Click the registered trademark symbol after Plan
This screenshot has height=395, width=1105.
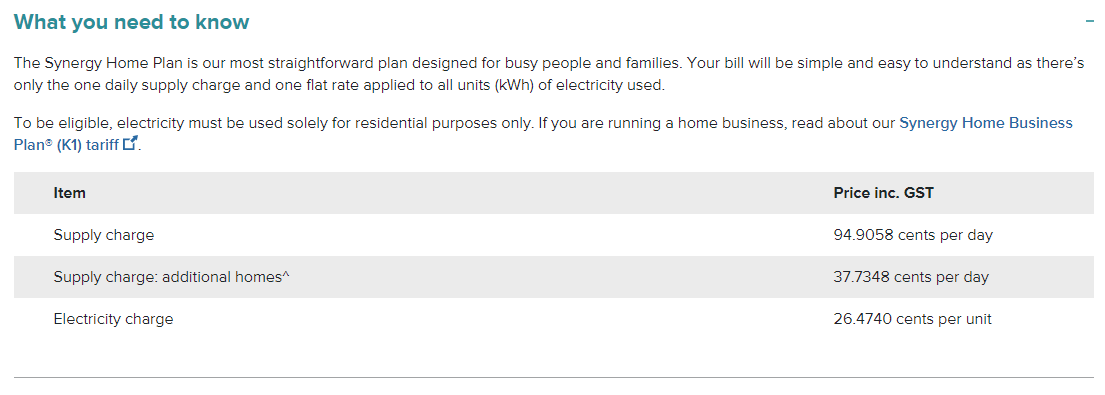click(x=49, y=144)
